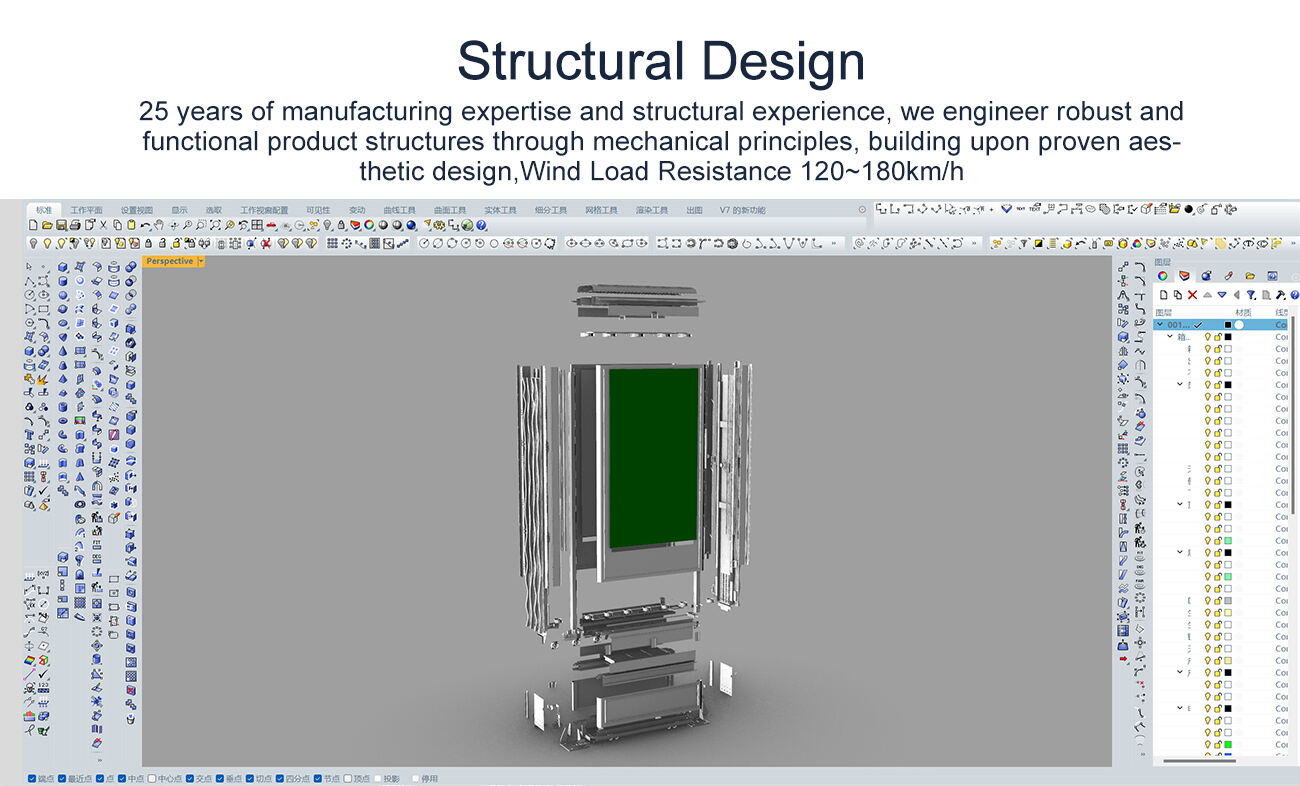1300x786 pixels.
Task: Switch to the 曲线工具 toolbar tab
Action: tap(400, 210)
